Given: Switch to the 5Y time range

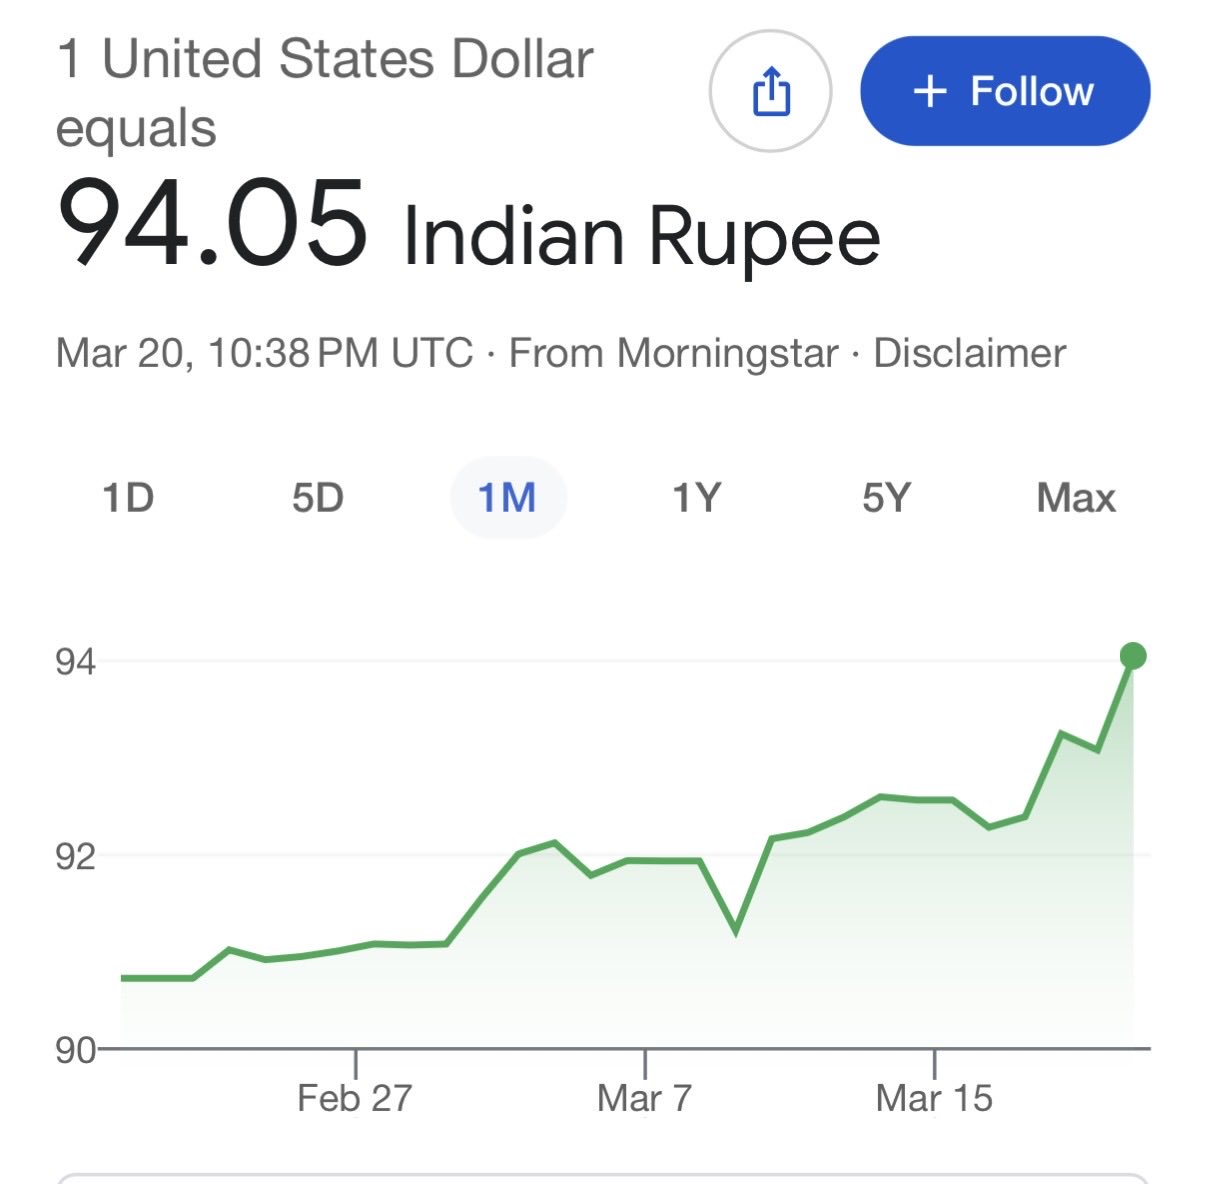Looking at the screenshot, I should [886, 497].
